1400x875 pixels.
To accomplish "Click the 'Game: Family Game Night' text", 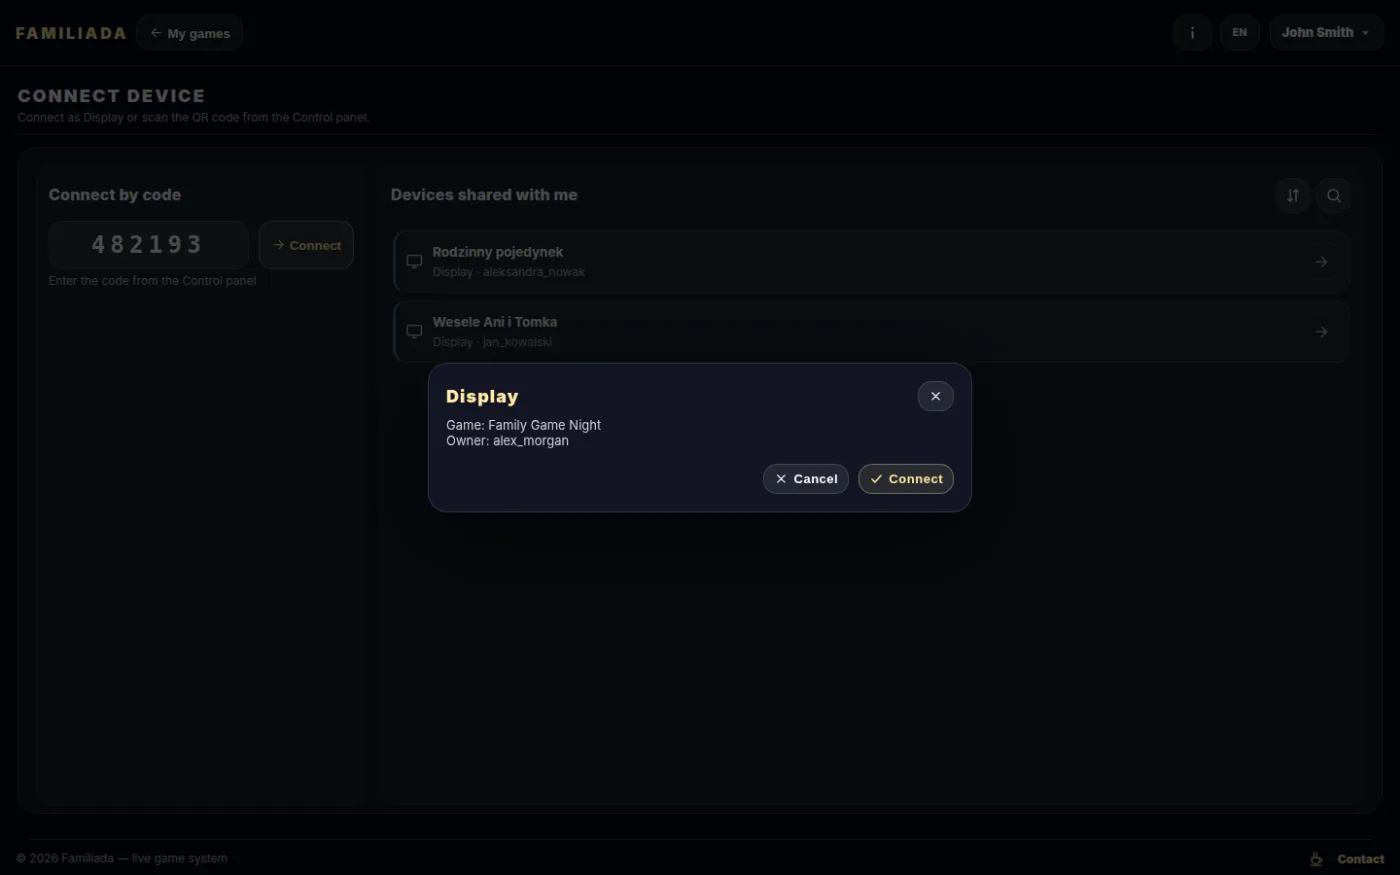I will [523, 425].
